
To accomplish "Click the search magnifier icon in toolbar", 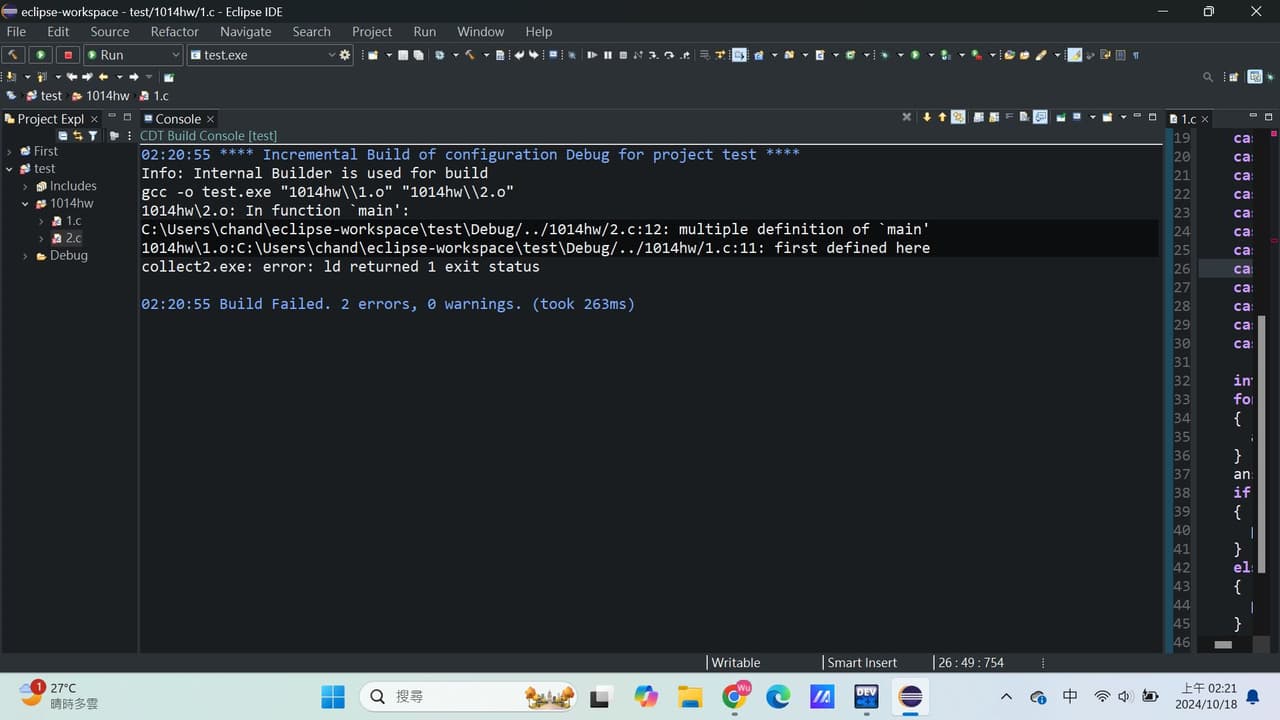I will [1208, 77].
